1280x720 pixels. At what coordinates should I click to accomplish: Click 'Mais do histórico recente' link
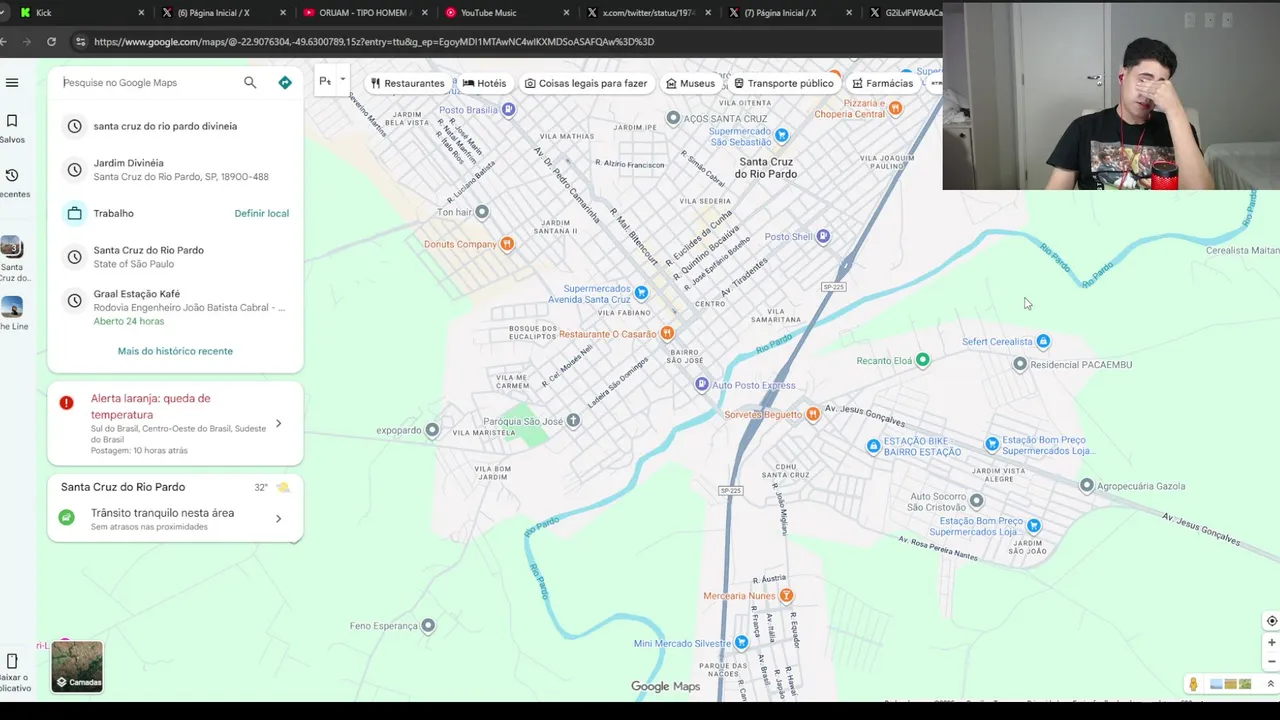(175, 351)
